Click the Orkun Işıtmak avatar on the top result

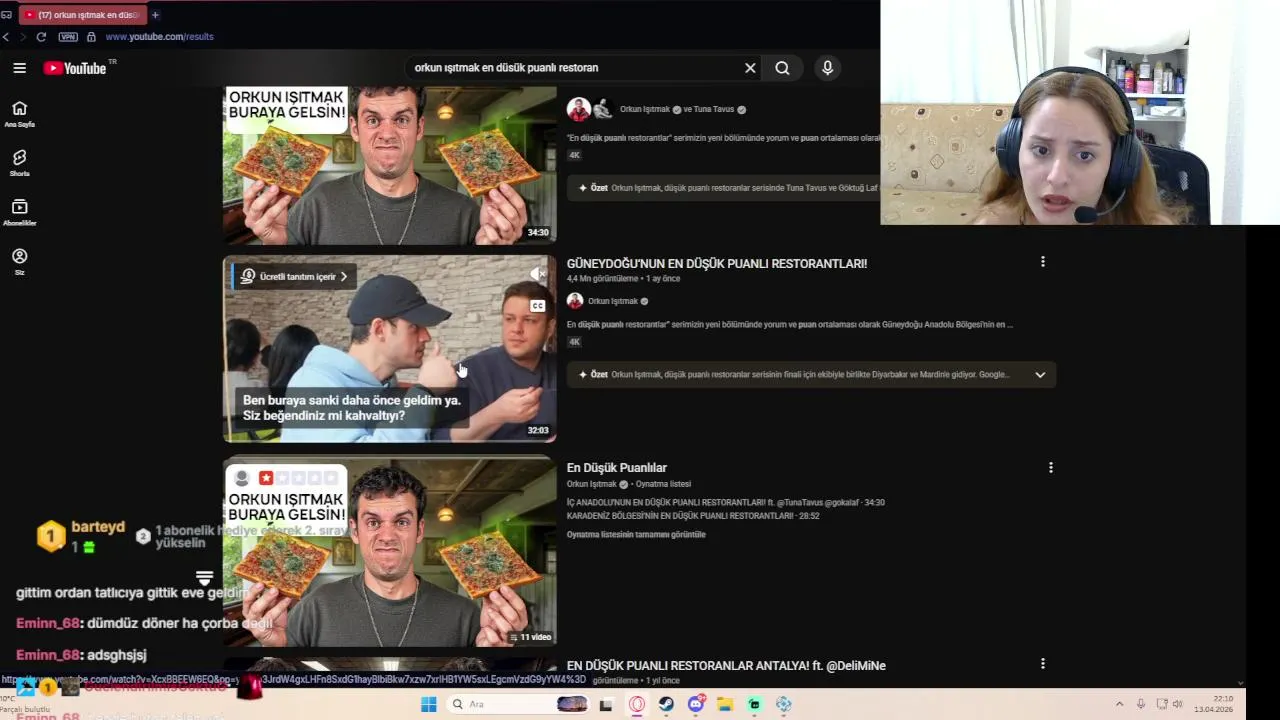[x=578, y=109]
